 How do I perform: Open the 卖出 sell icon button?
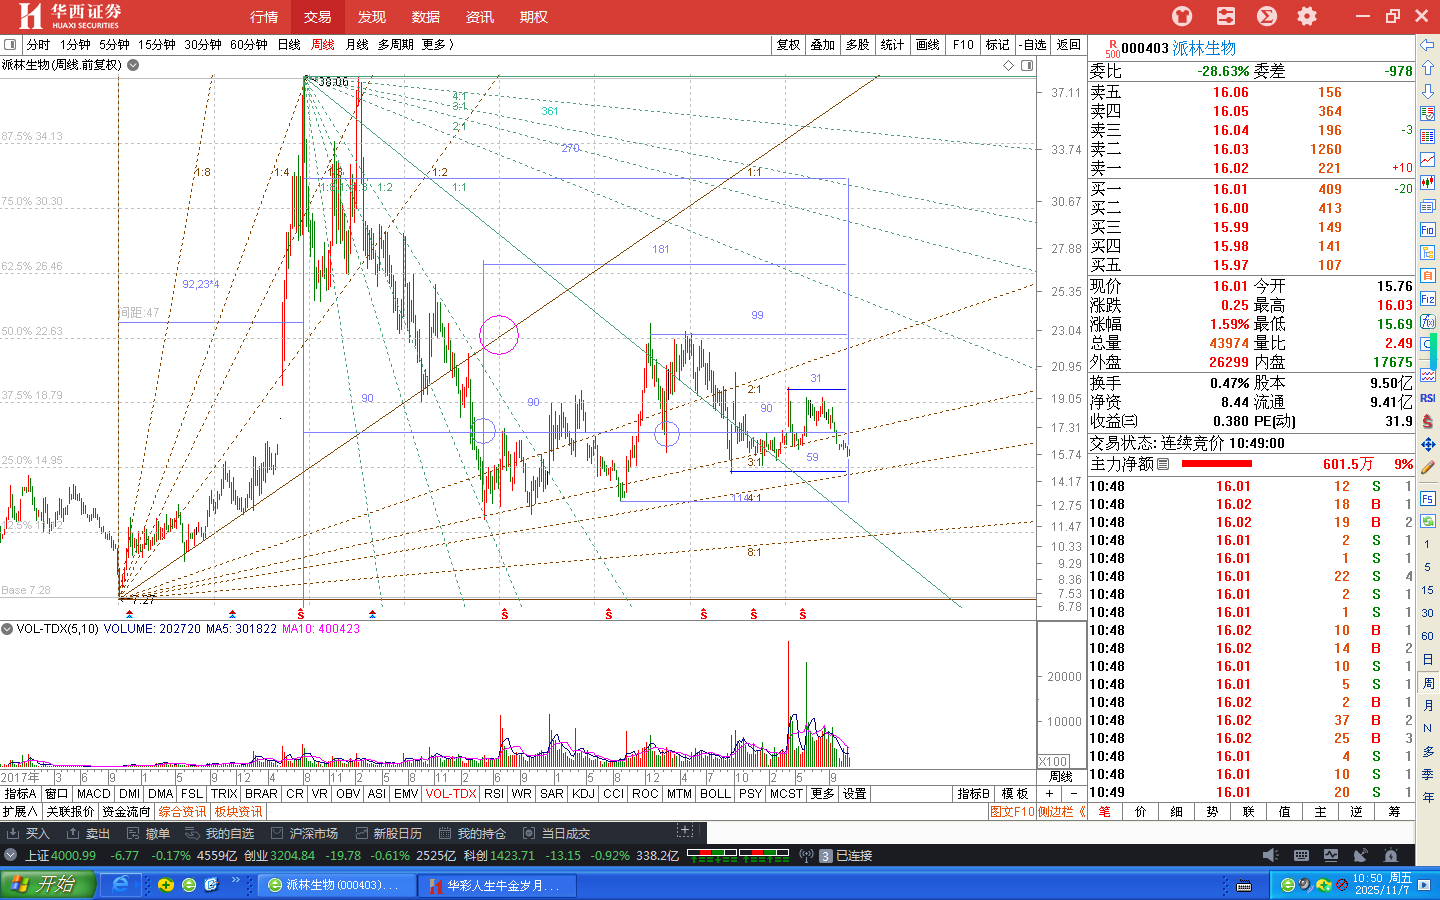(x=88, y=833)
